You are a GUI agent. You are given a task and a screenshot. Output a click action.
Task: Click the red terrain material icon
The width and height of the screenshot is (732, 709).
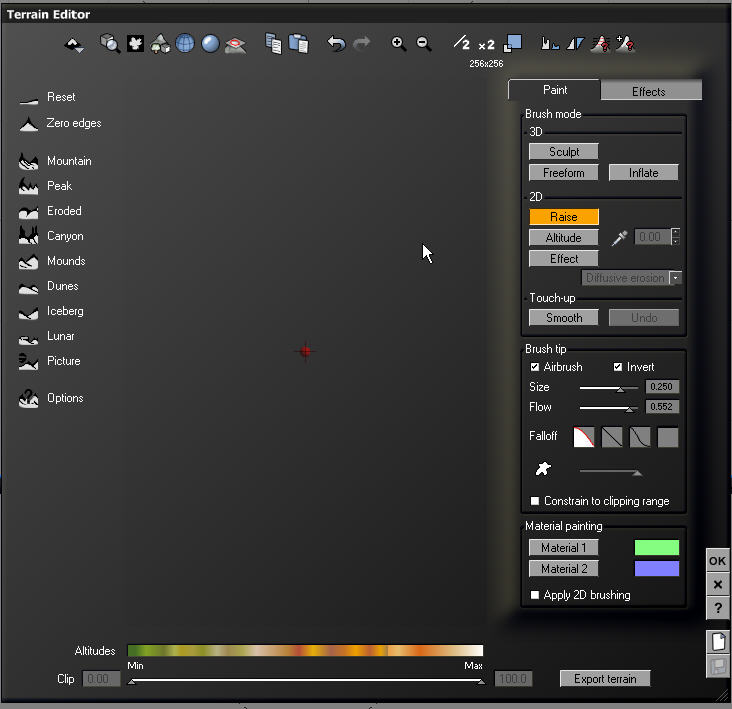[235, 45]
